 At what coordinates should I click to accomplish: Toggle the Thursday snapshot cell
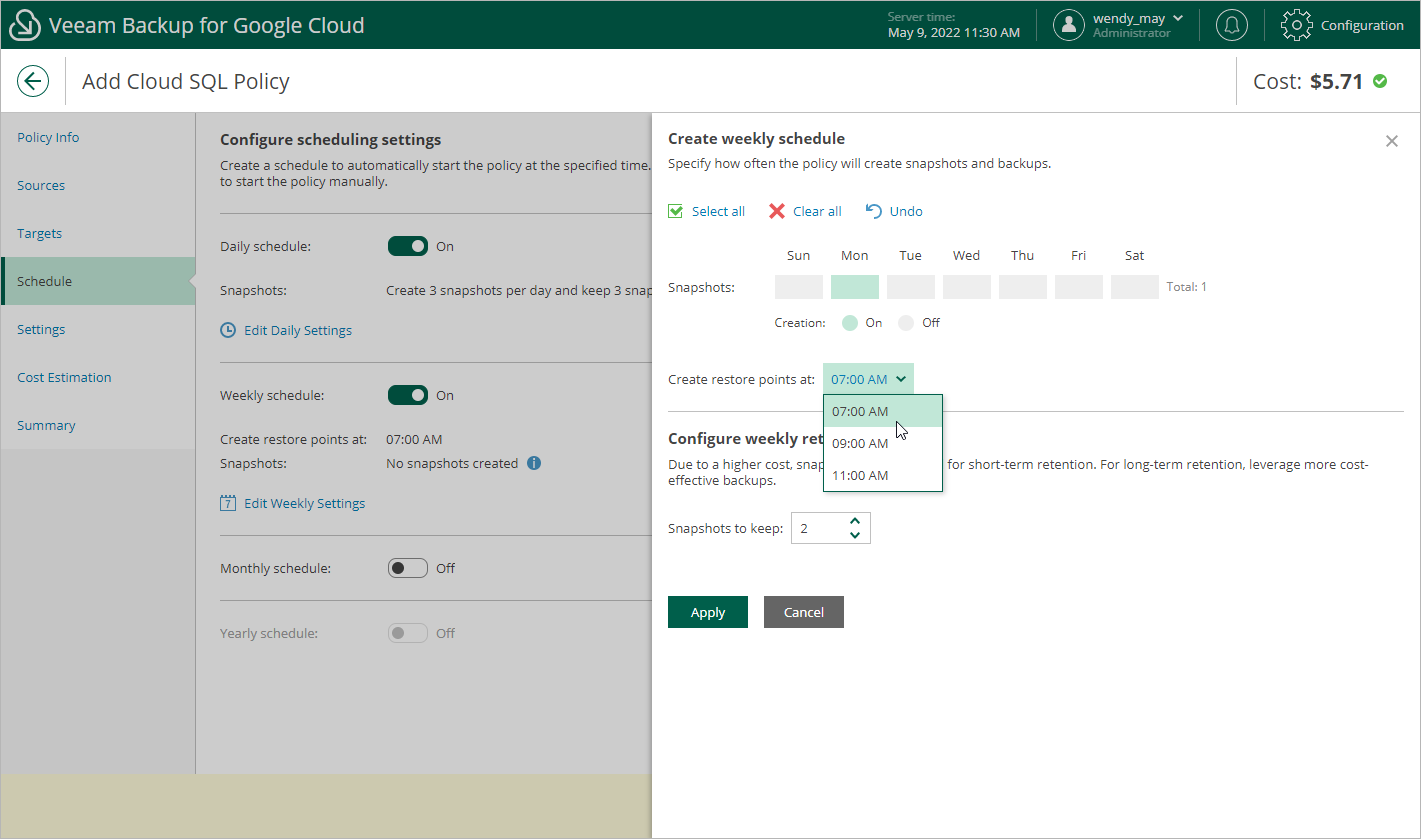pos(1023,287)
